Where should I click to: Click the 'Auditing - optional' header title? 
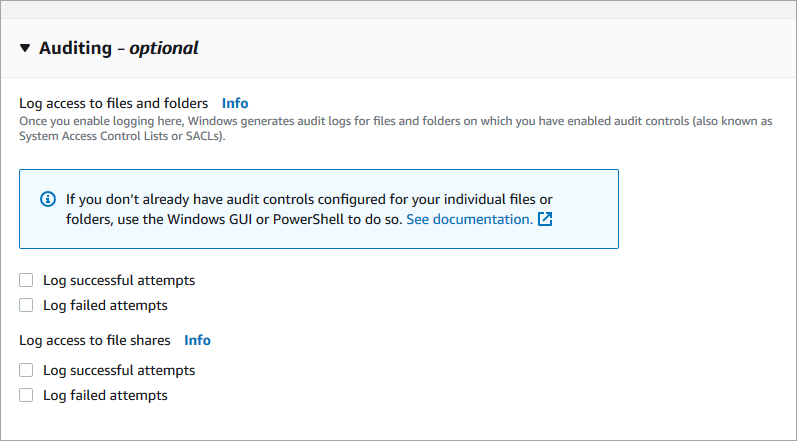(118, 48)
